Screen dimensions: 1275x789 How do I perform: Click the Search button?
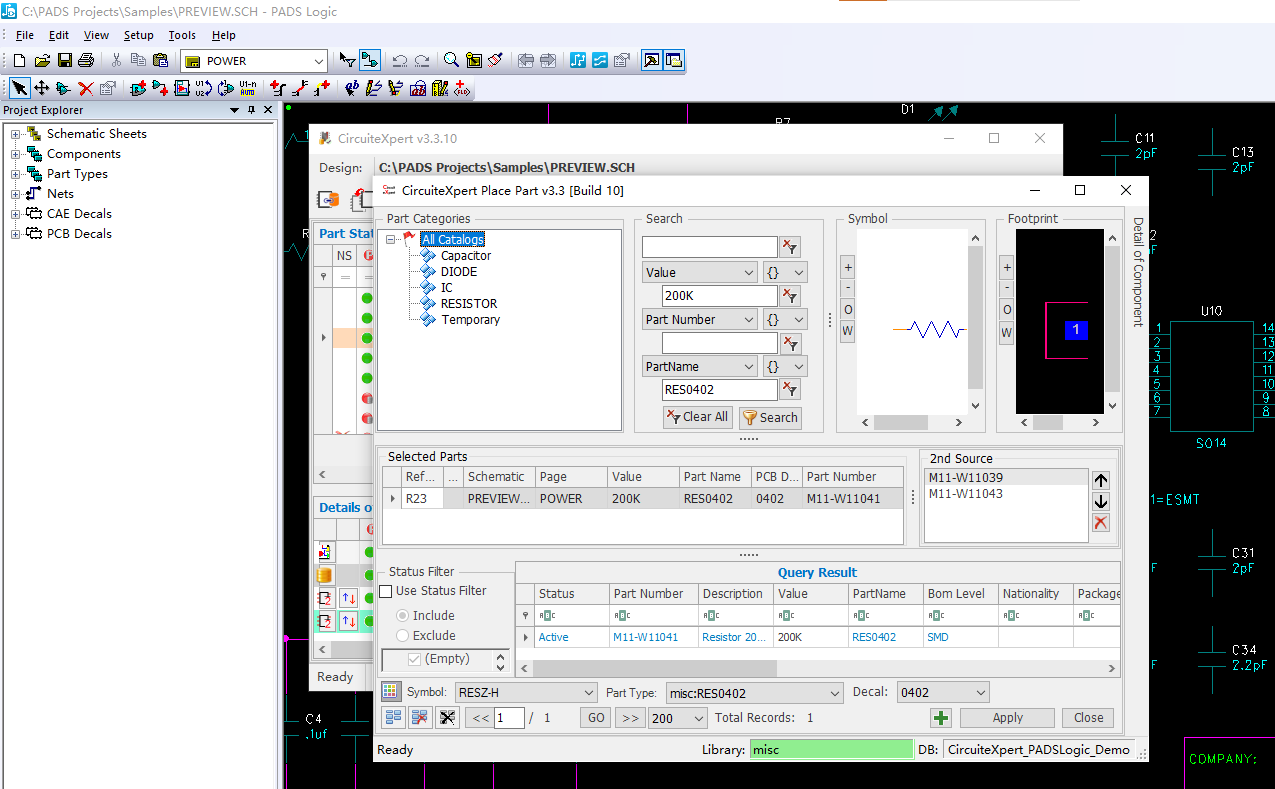770,417
